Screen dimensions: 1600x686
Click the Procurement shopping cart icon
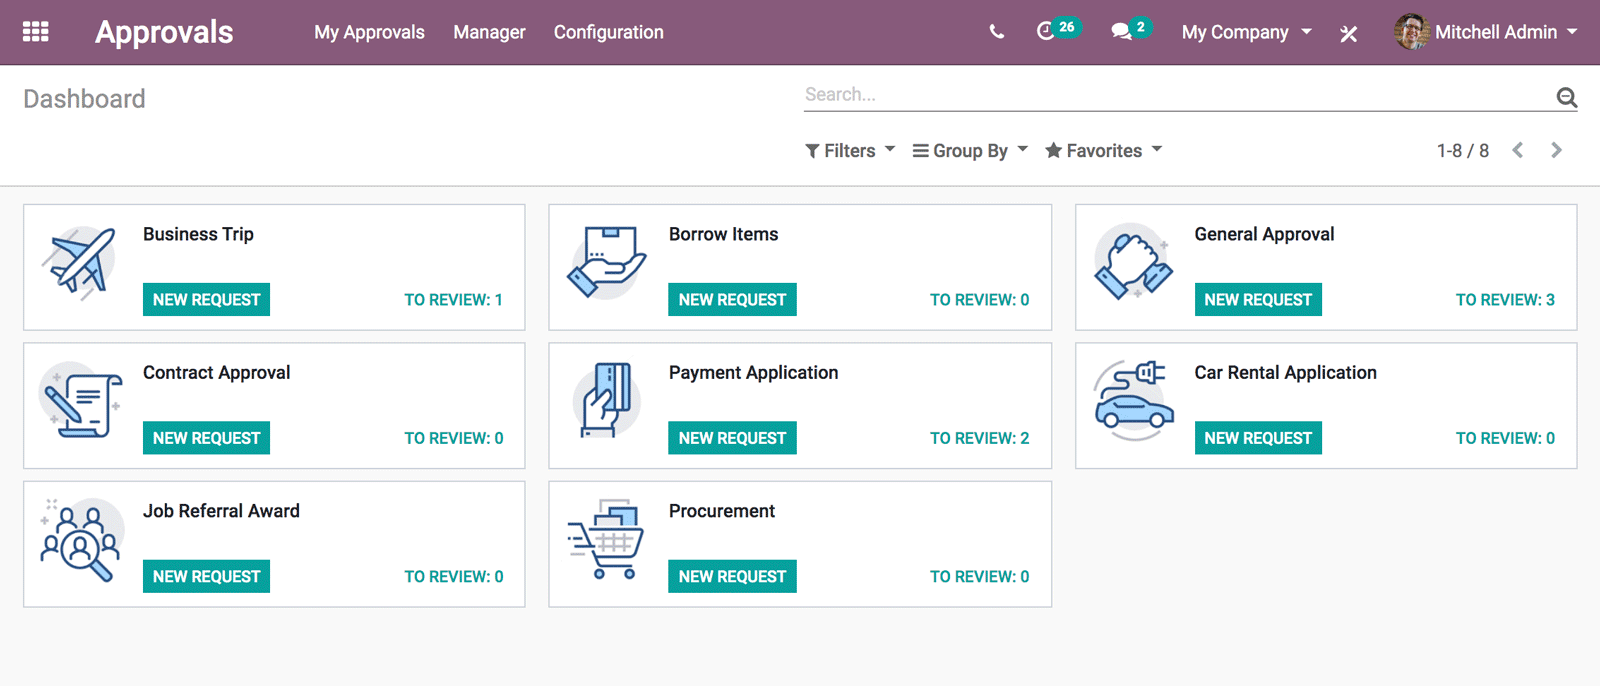pos(607,541)
